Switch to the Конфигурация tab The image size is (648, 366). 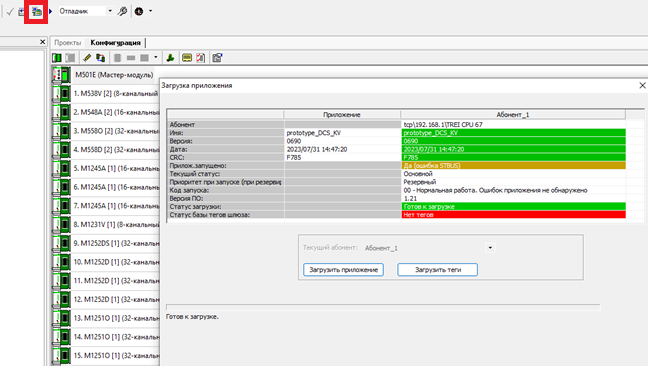pos(116,43)
